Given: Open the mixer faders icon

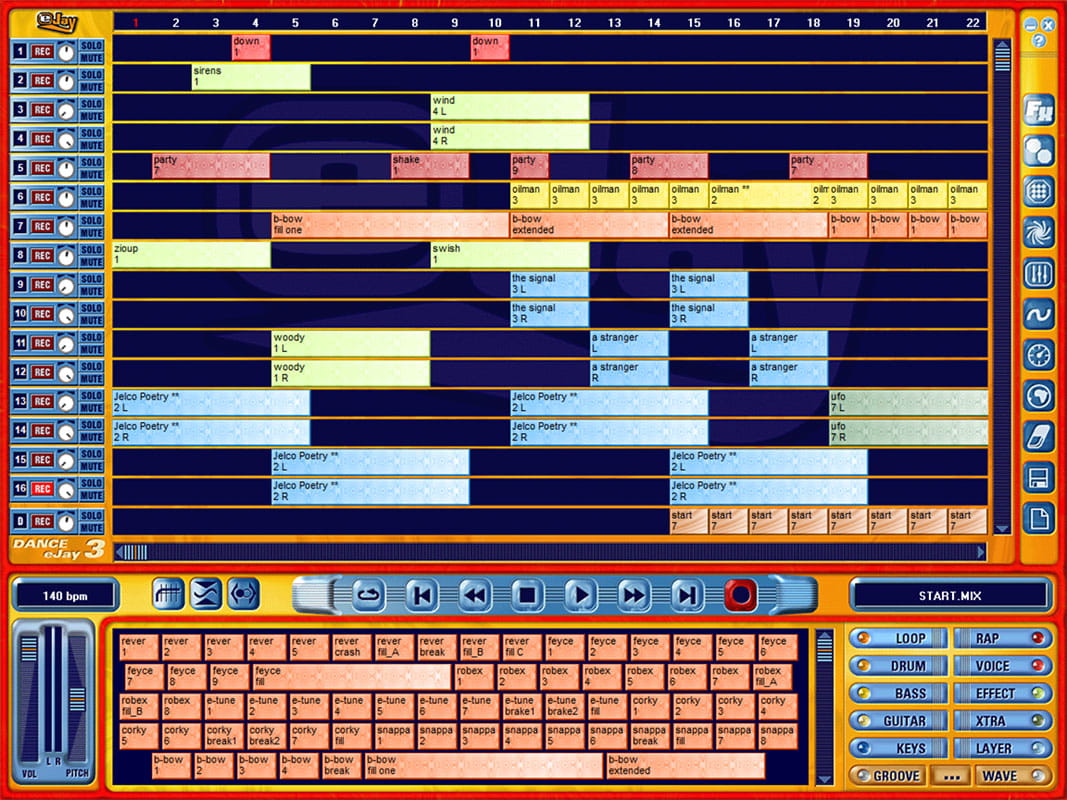Looking at the screenshot, I should (x=1038, y=274).
